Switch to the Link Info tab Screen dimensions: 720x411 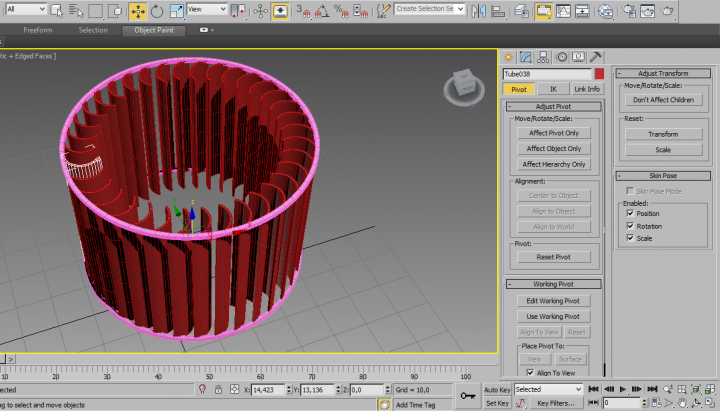pos(586,89)
